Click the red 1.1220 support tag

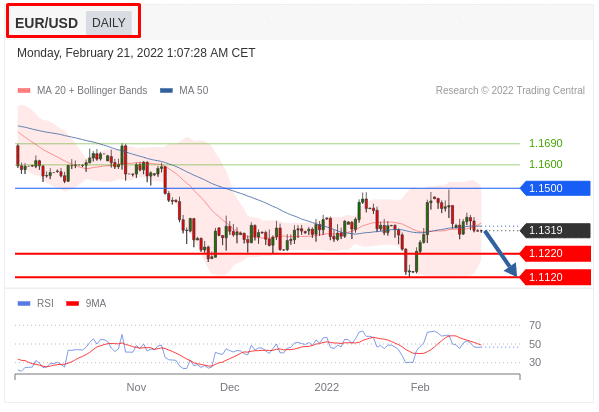556,253
